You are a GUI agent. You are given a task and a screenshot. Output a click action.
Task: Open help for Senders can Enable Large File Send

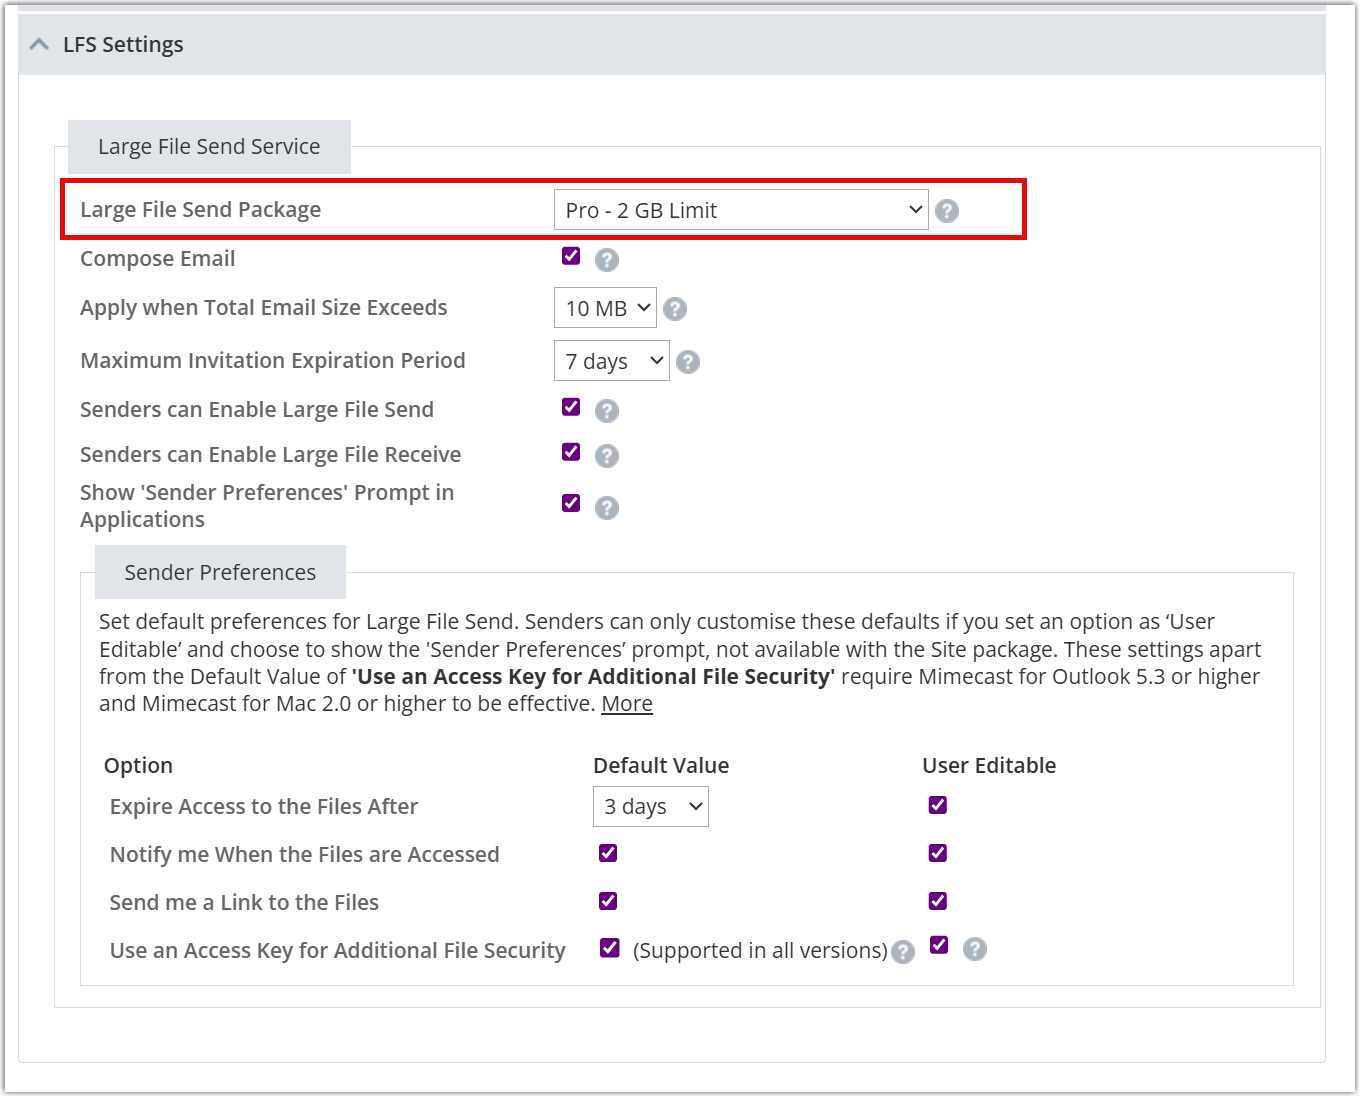click(x=607, y=410)
